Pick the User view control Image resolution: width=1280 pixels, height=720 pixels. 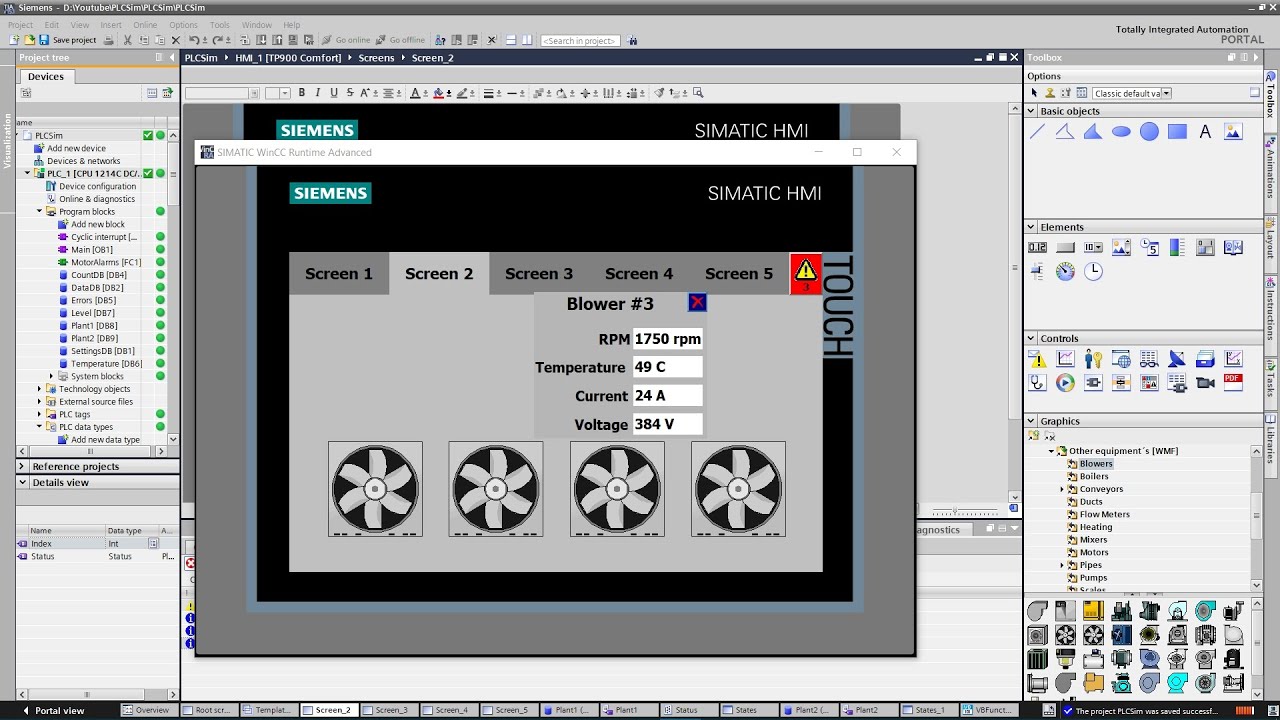1093,359
